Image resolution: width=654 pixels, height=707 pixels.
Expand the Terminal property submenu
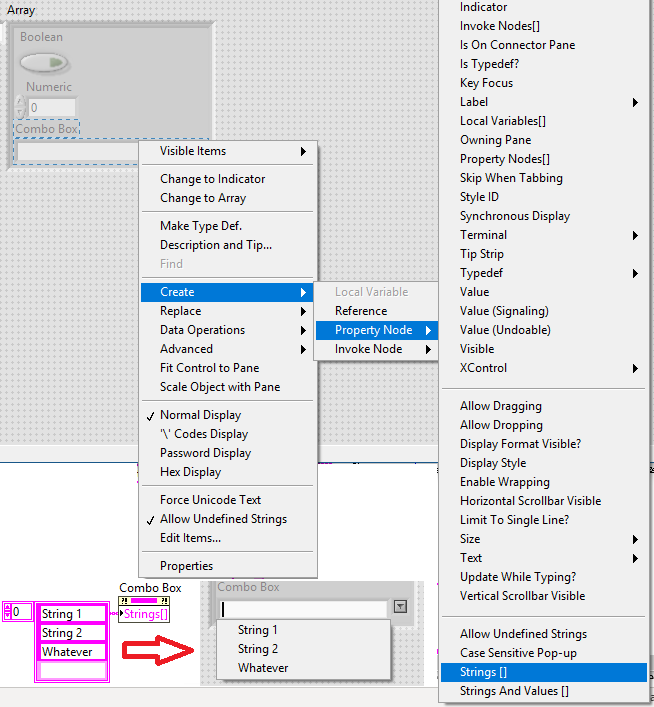[x=543, y=235]
